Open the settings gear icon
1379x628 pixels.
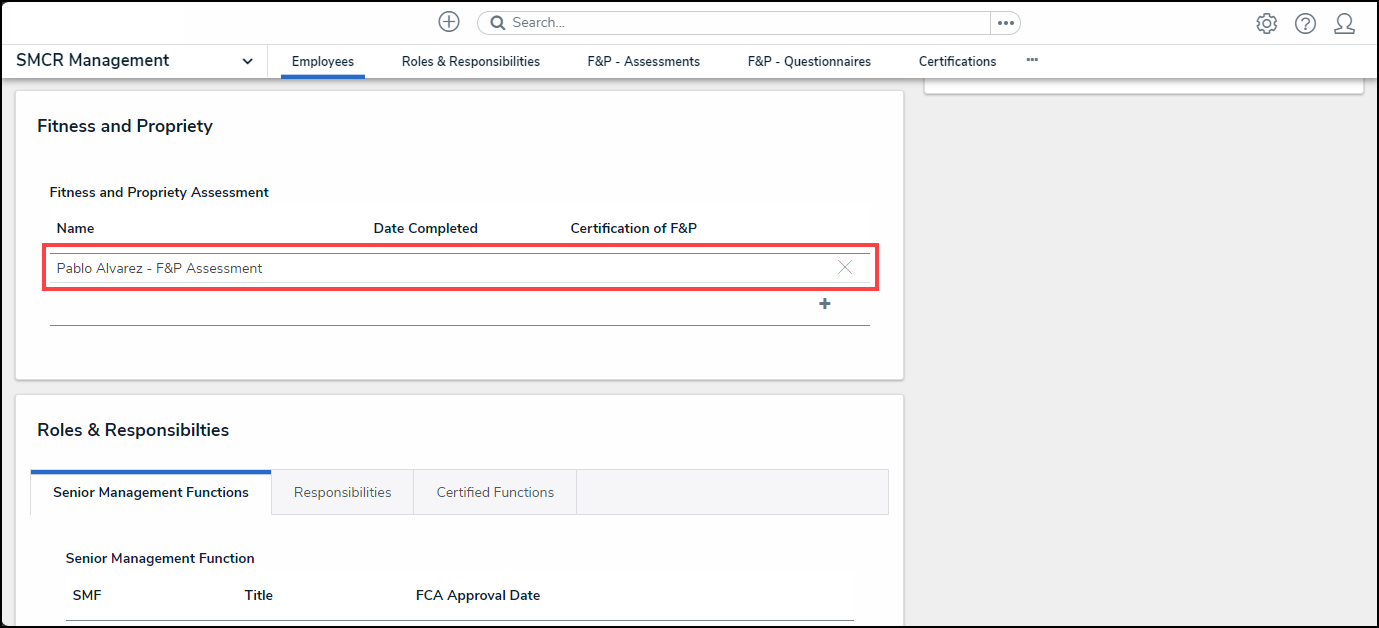pos(1266,24)
